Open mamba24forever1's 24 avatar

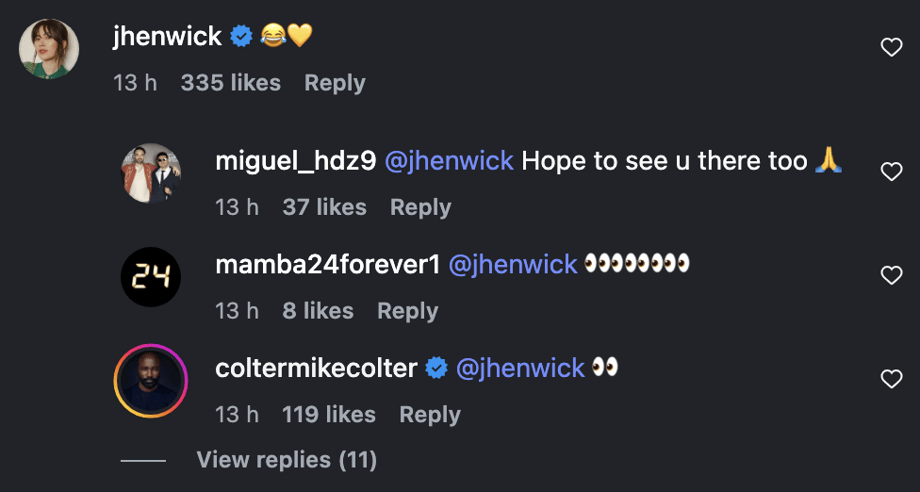pos(151,277)
